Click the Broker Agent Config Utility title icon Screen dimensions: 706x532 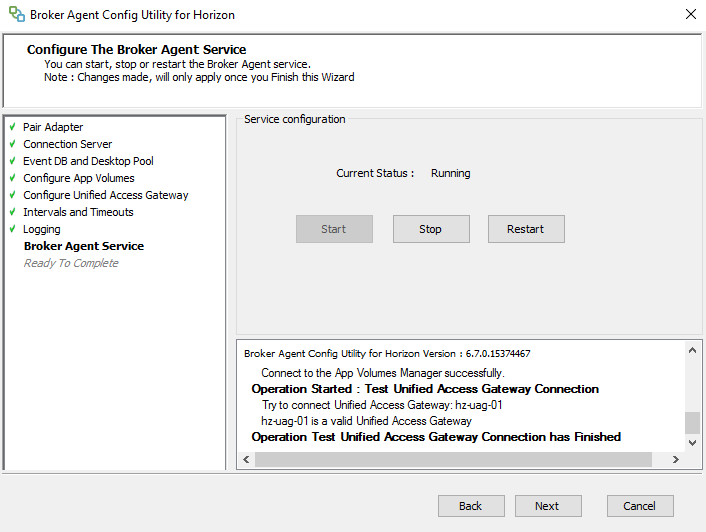[16, 15]
